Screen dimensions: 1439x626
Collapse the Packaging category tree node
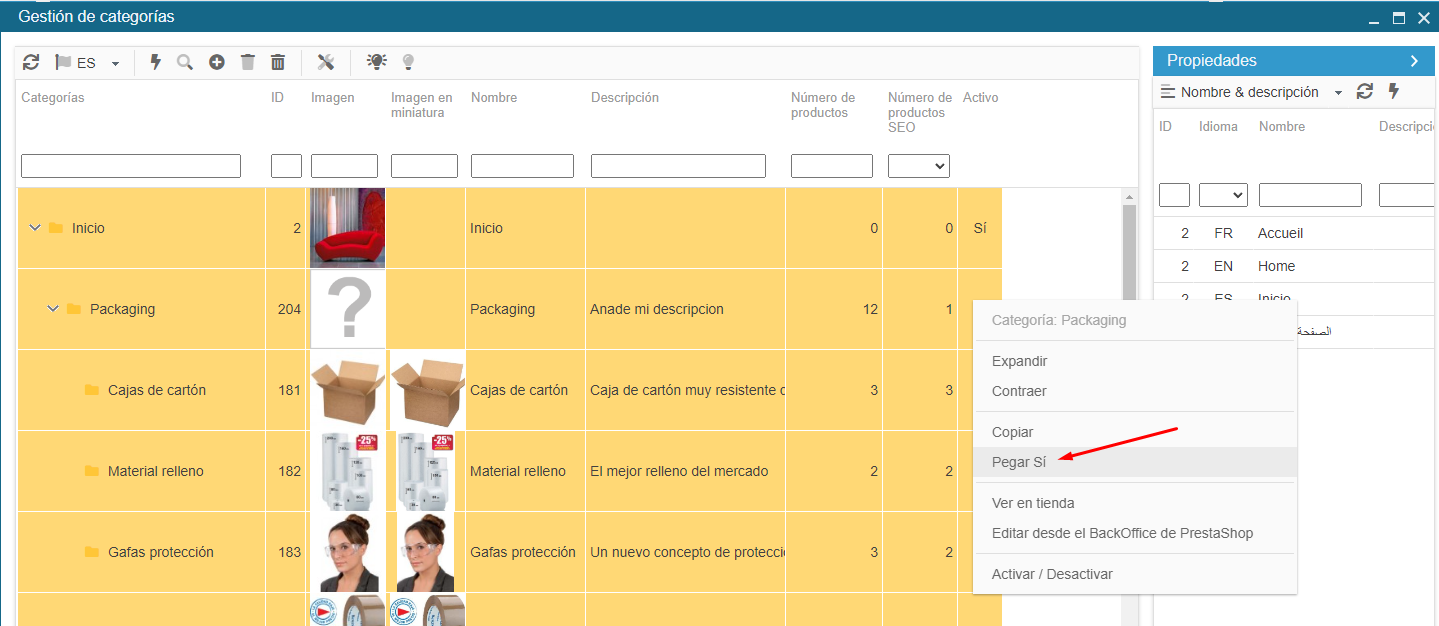click(x=53, y=309)
